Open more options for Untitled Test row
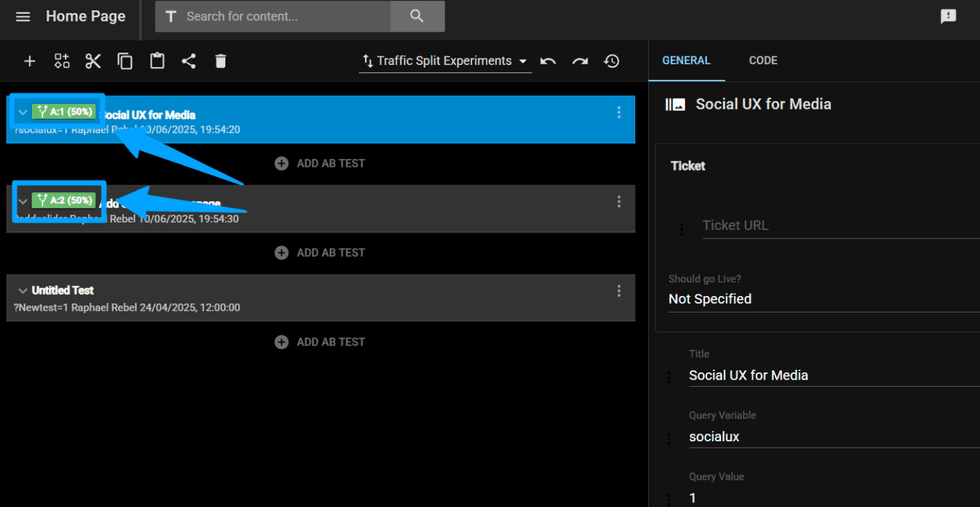Screen dimensions: 980x507 [619, 291]
